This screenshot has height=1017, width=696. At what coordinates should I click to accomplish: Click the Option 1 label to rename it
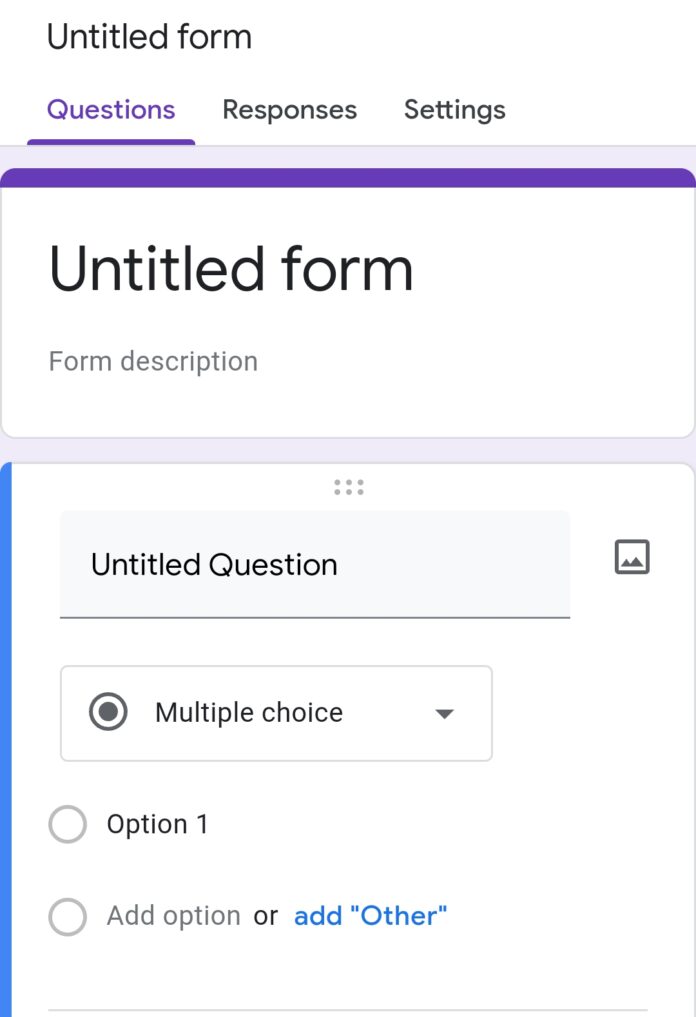coord(157,824)
